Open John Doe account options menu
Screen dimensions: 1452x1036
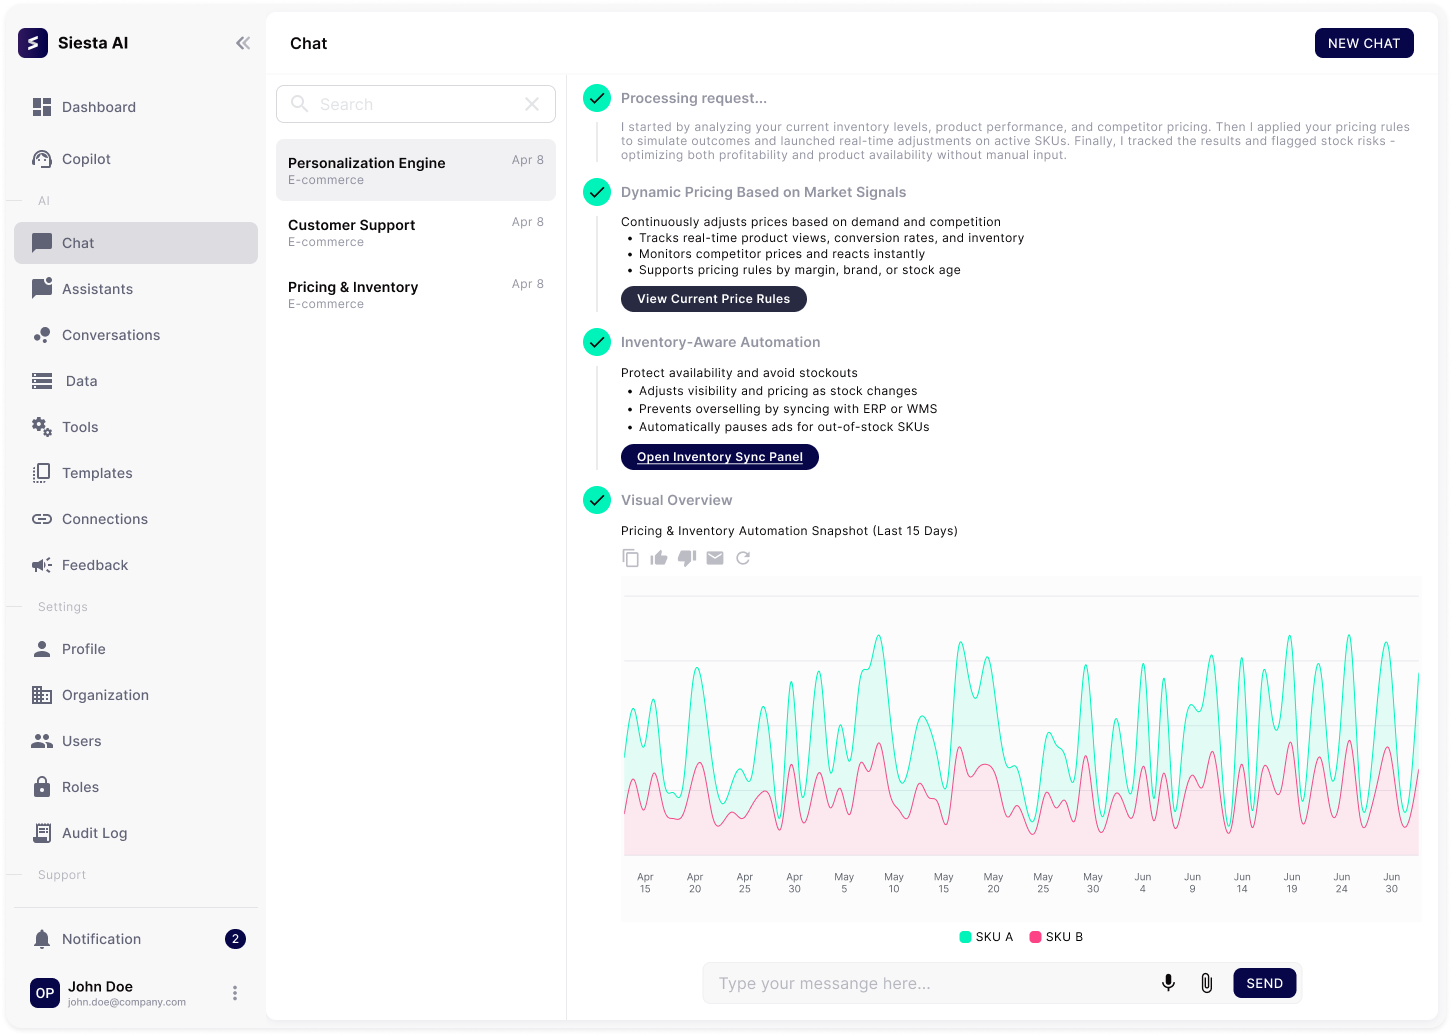[235, 993]
